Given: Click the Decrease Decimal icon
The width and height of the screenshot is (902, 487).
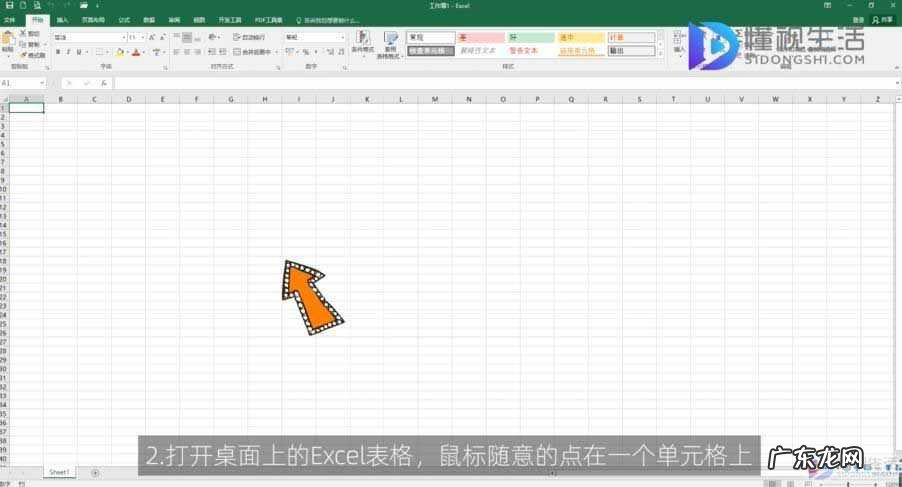Looking at the screenshot, I should tap(341, 52).
